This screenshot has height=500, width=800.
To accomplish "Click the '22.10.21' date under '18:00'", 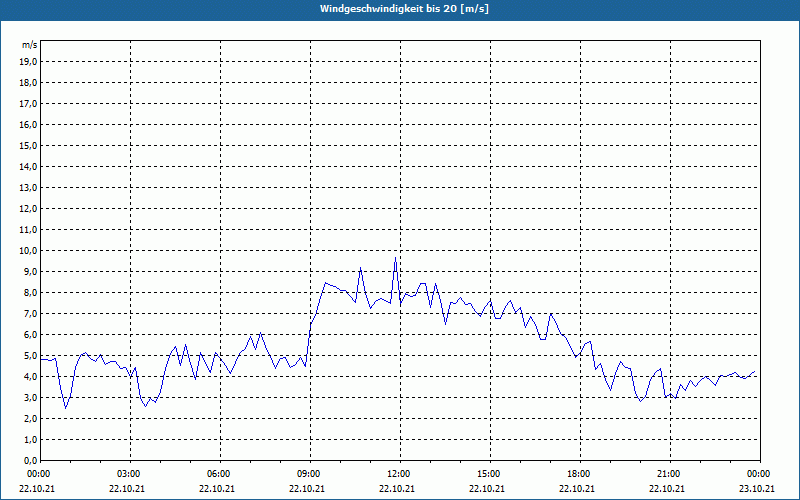I will tap(577, 489).
